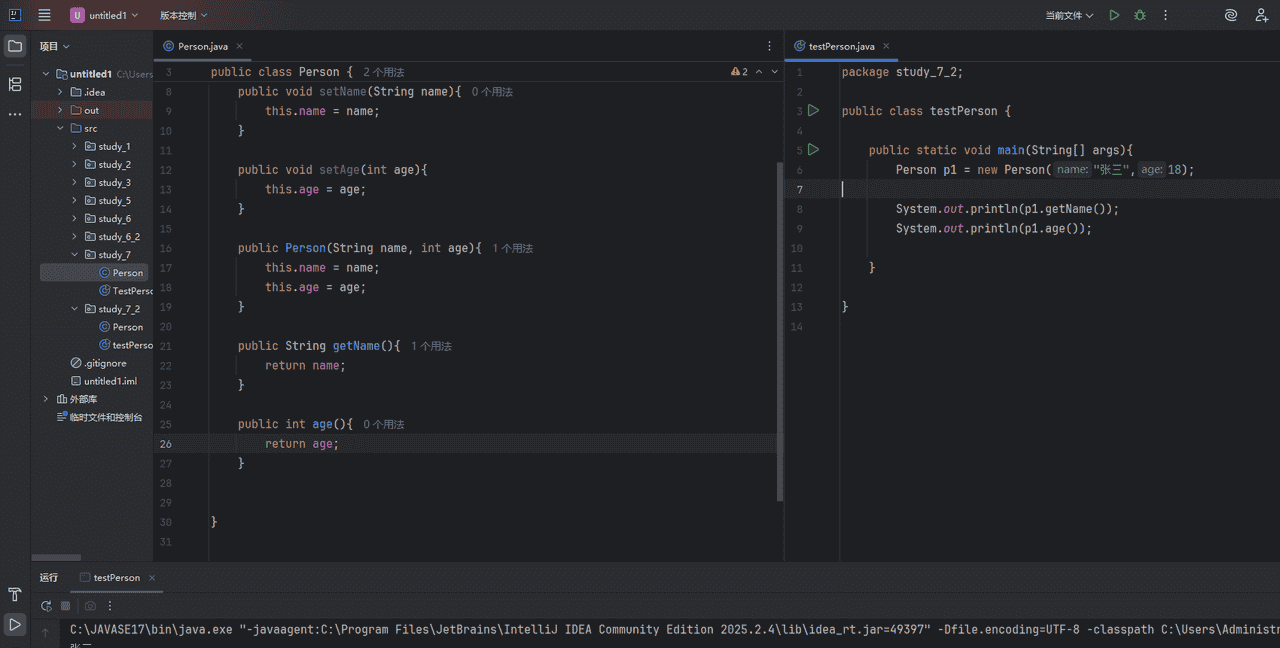Image resolution: width=1280 pixels, height=648 pixels.
Task: Toggle the Run tool window button
Action: coord(15,624)
